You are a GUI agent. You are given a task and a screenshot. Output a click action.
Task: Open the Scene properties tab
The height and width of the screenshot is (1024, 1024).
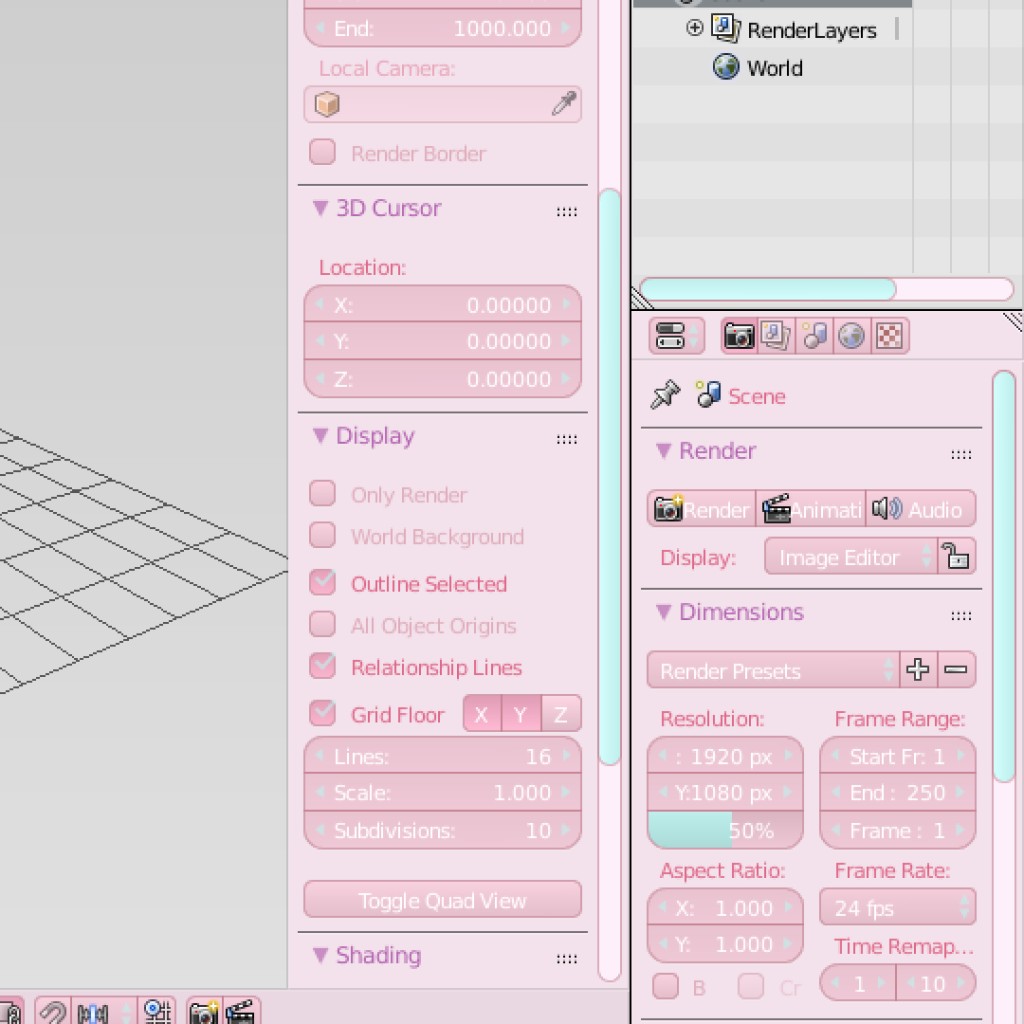(814, 335)
